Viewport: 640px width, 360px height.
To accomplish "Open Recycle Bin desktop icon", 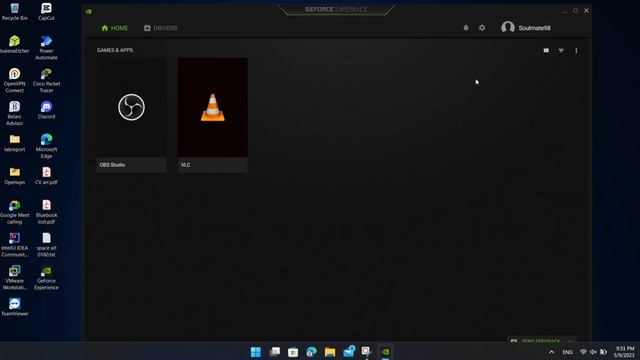I will point(15,12).
